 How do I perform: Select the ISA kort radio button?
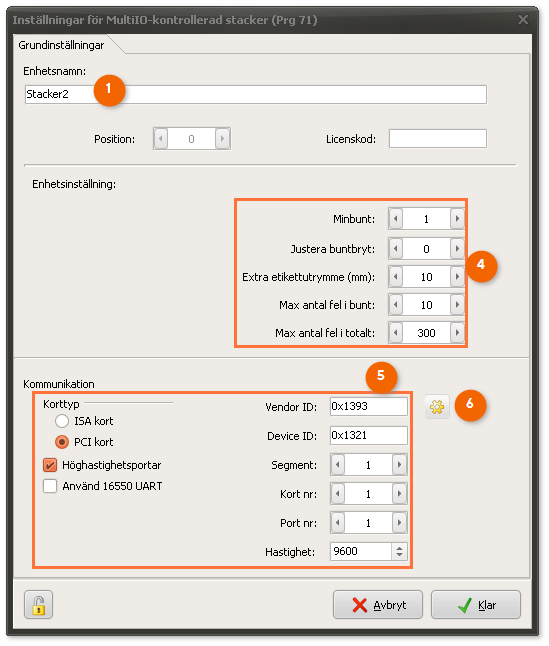click(62, 421)
